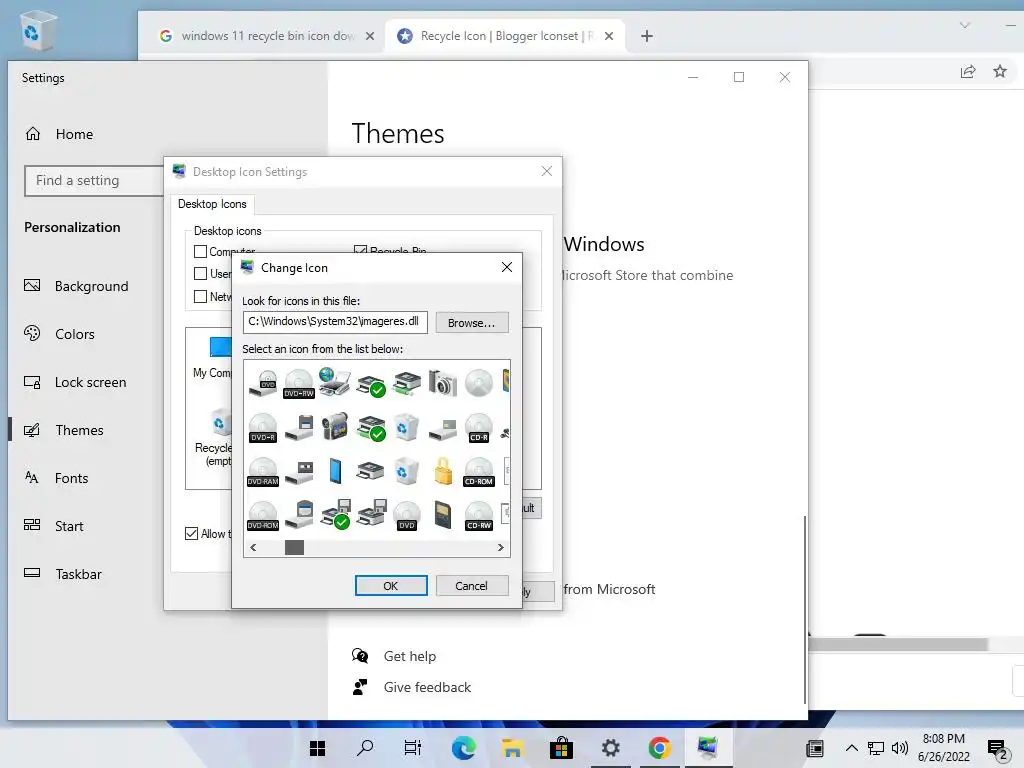1024x768 pixels.
Task: Open Microsoft Store from taskbar
Action: [x=561, y=748]
